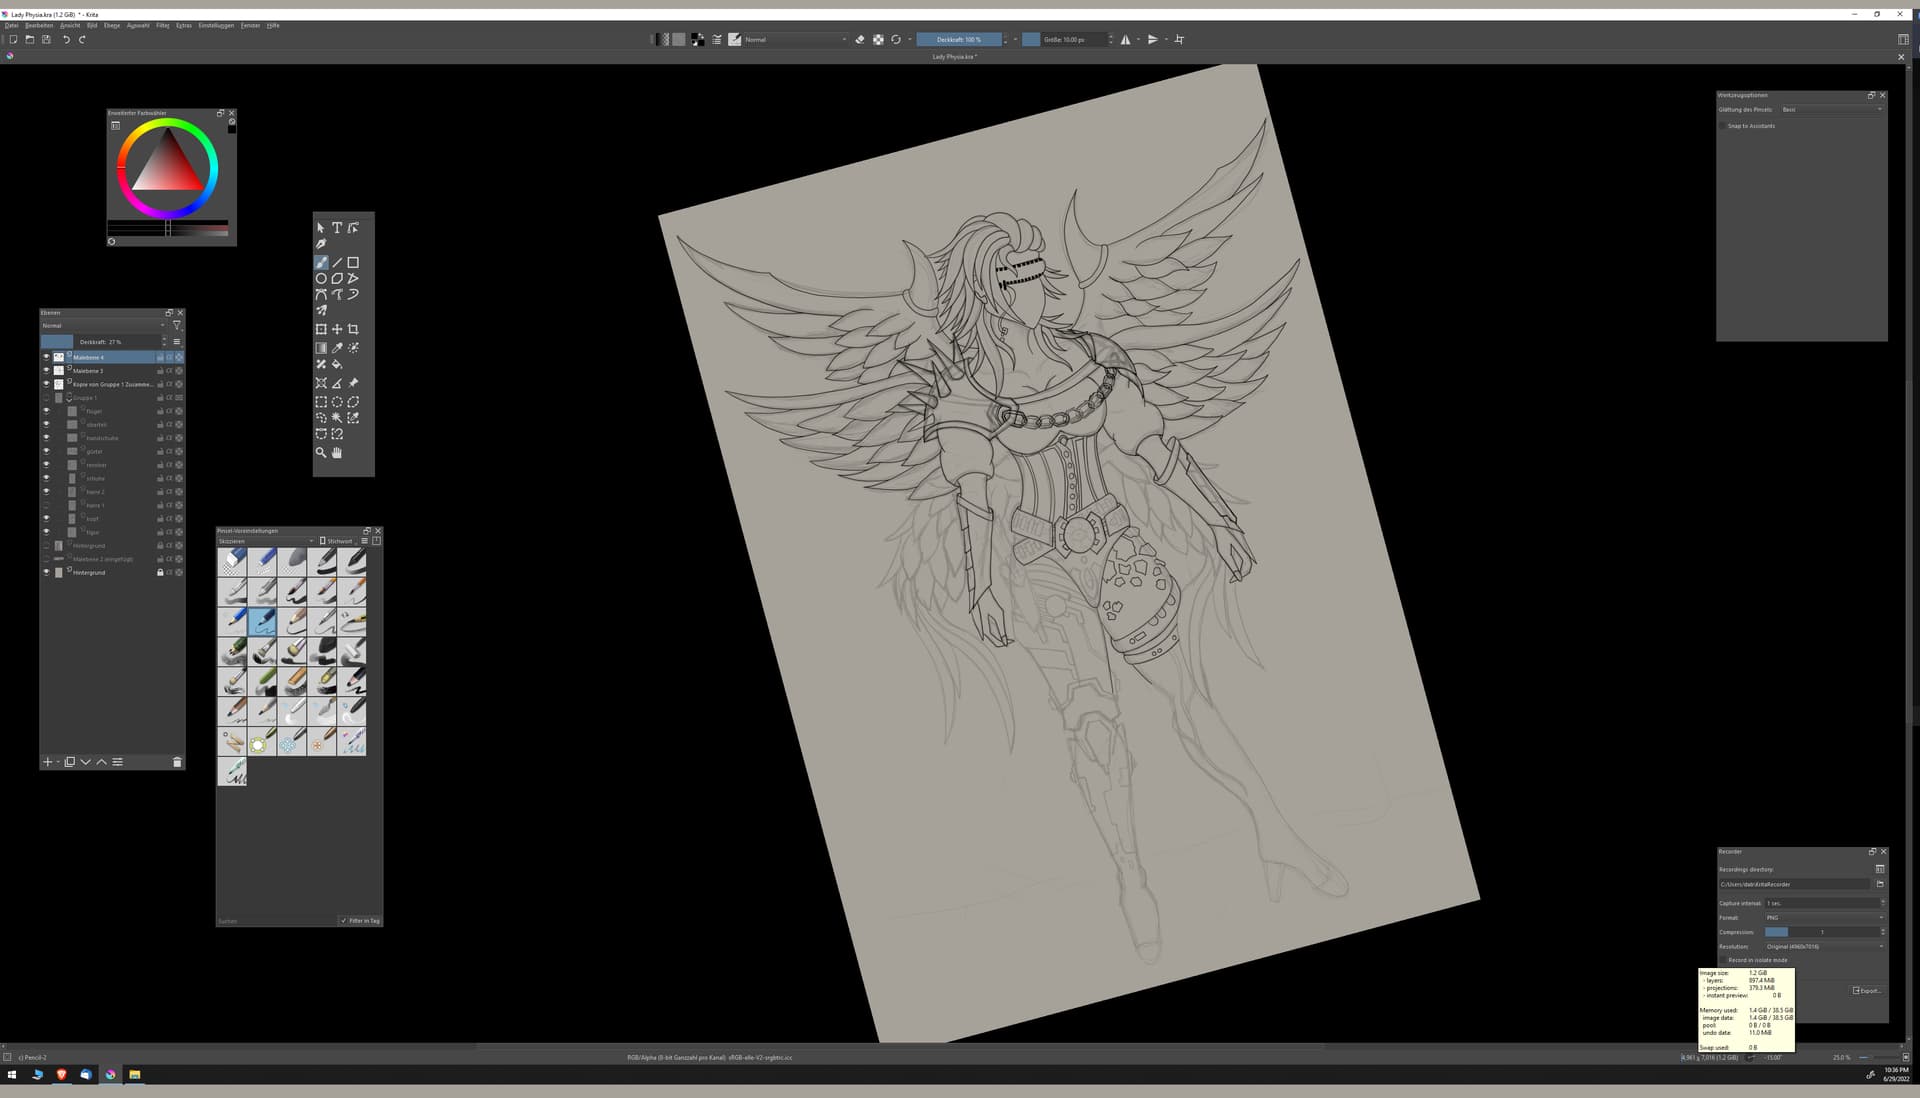Hide the Malebene 3 layer
1920x1098 pixels.
(x=46, y=371)
